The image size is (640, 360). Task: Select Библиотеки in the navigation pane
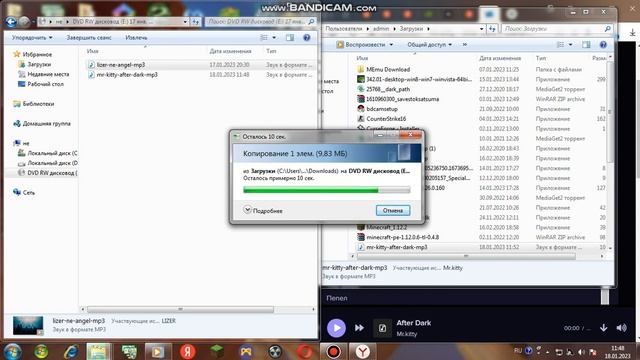click(x=38, y=104)
